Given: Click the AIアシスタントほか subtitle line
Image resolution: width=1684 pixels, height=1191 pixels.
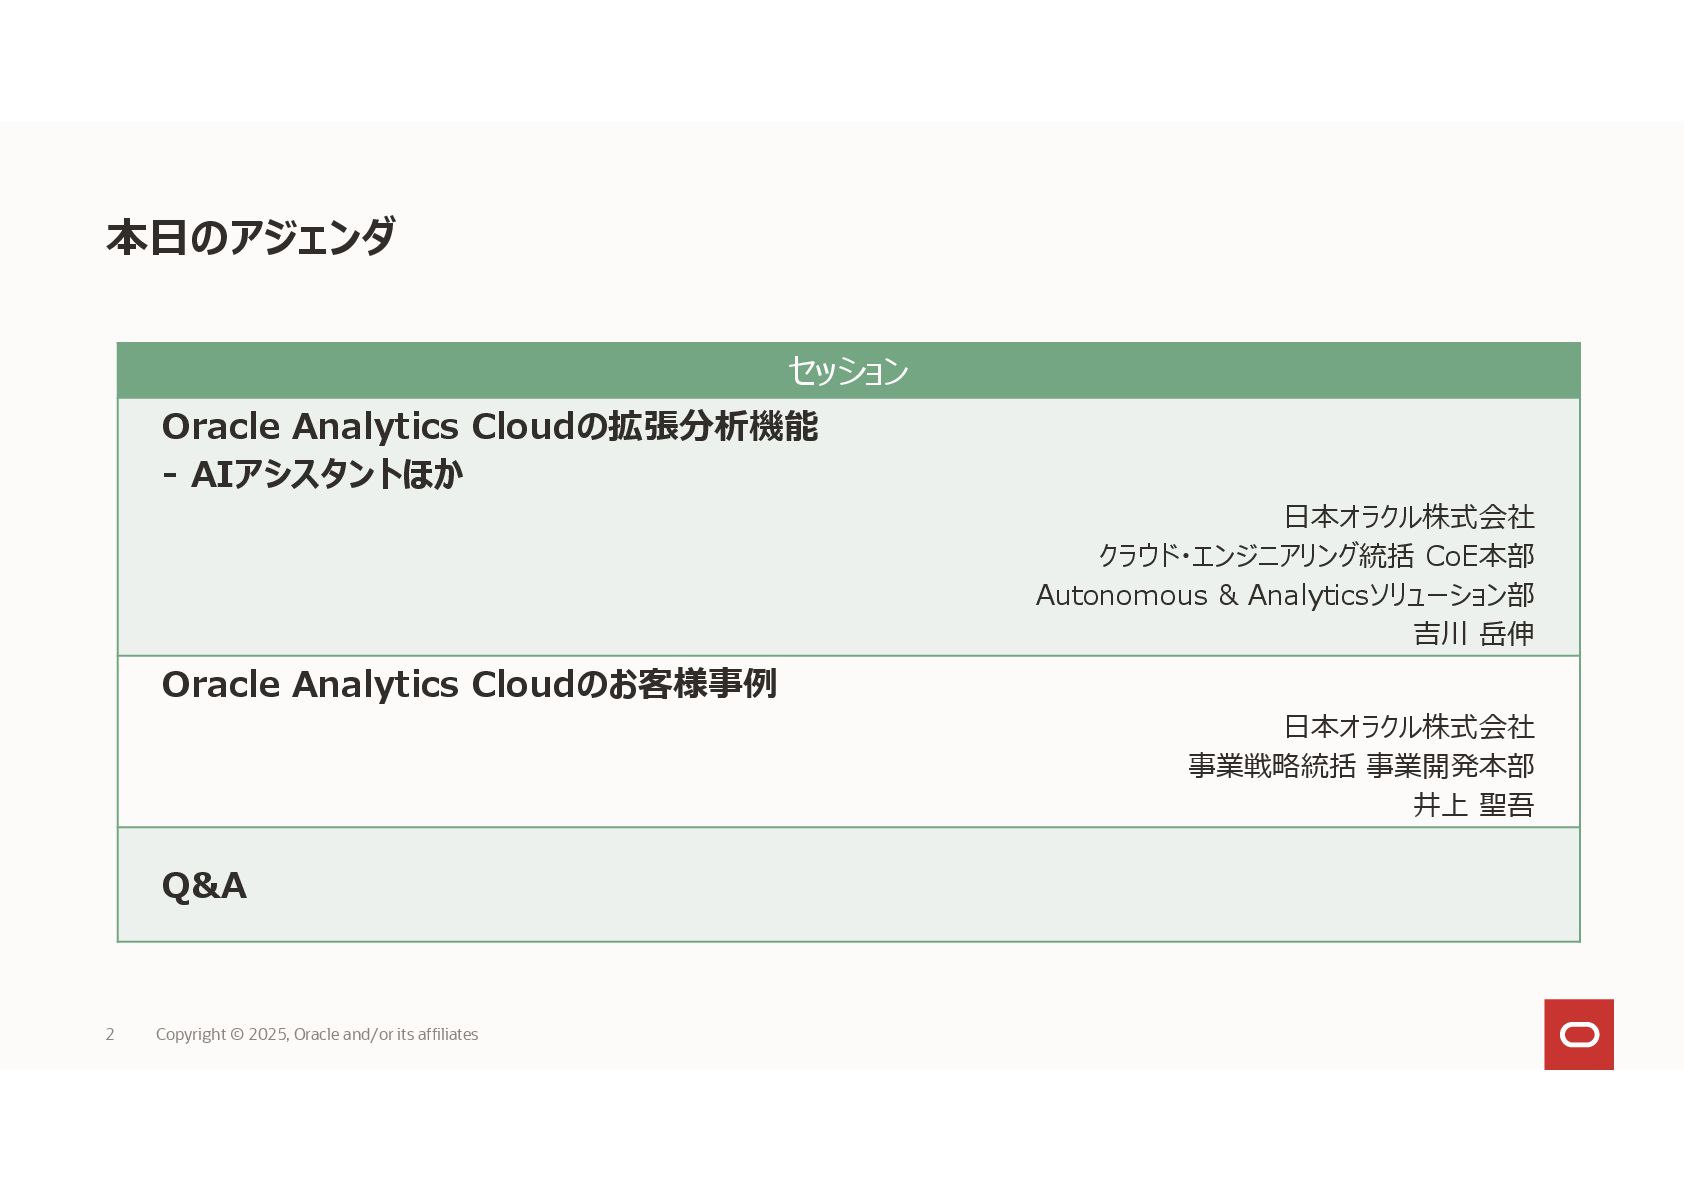Looking at the screenshot, I should [312, 474].
